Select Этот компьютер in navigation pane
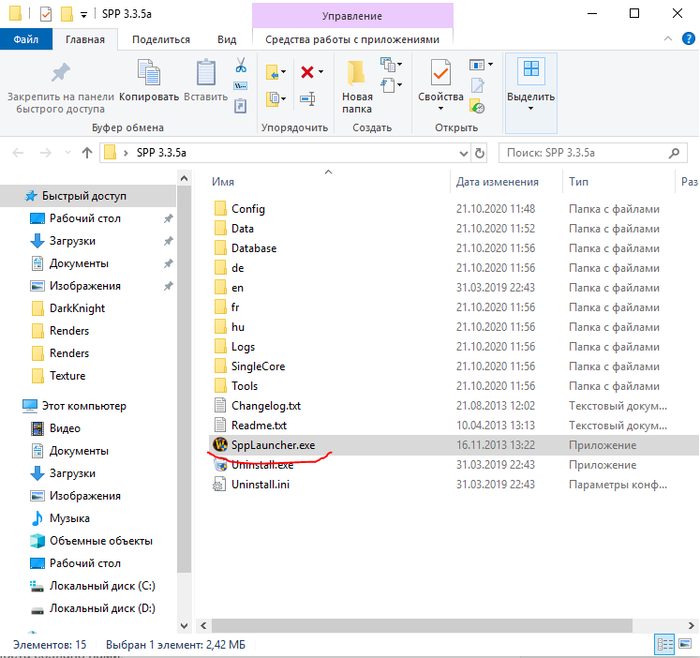Screen dimensions: 700x658 [x=84, y=406]
